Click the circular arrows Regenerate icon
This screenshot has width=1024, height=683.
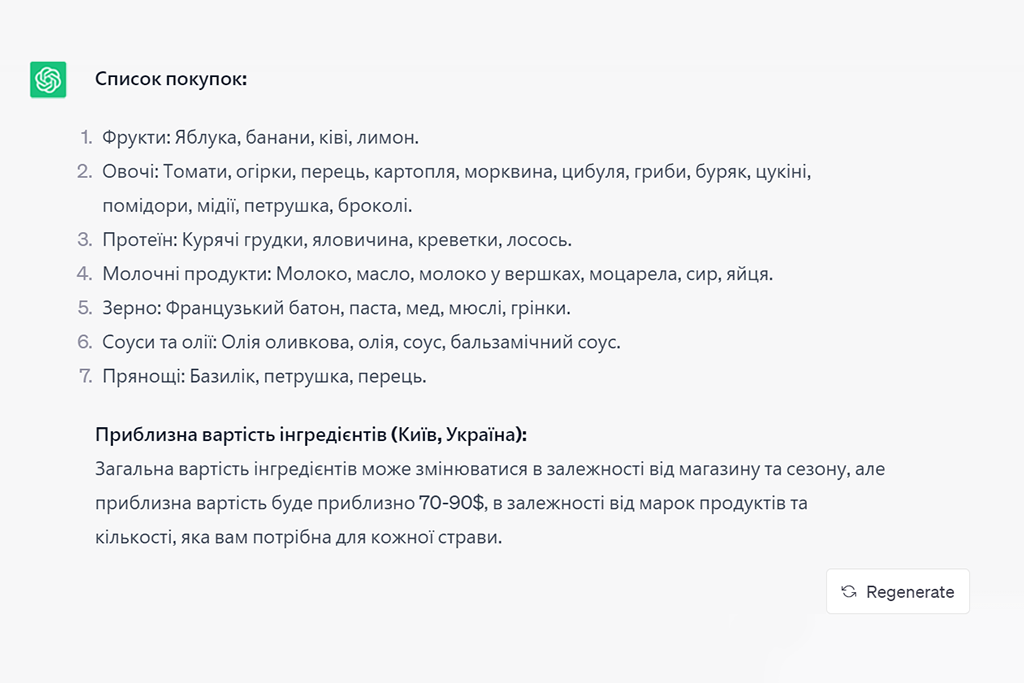point(849,591)
